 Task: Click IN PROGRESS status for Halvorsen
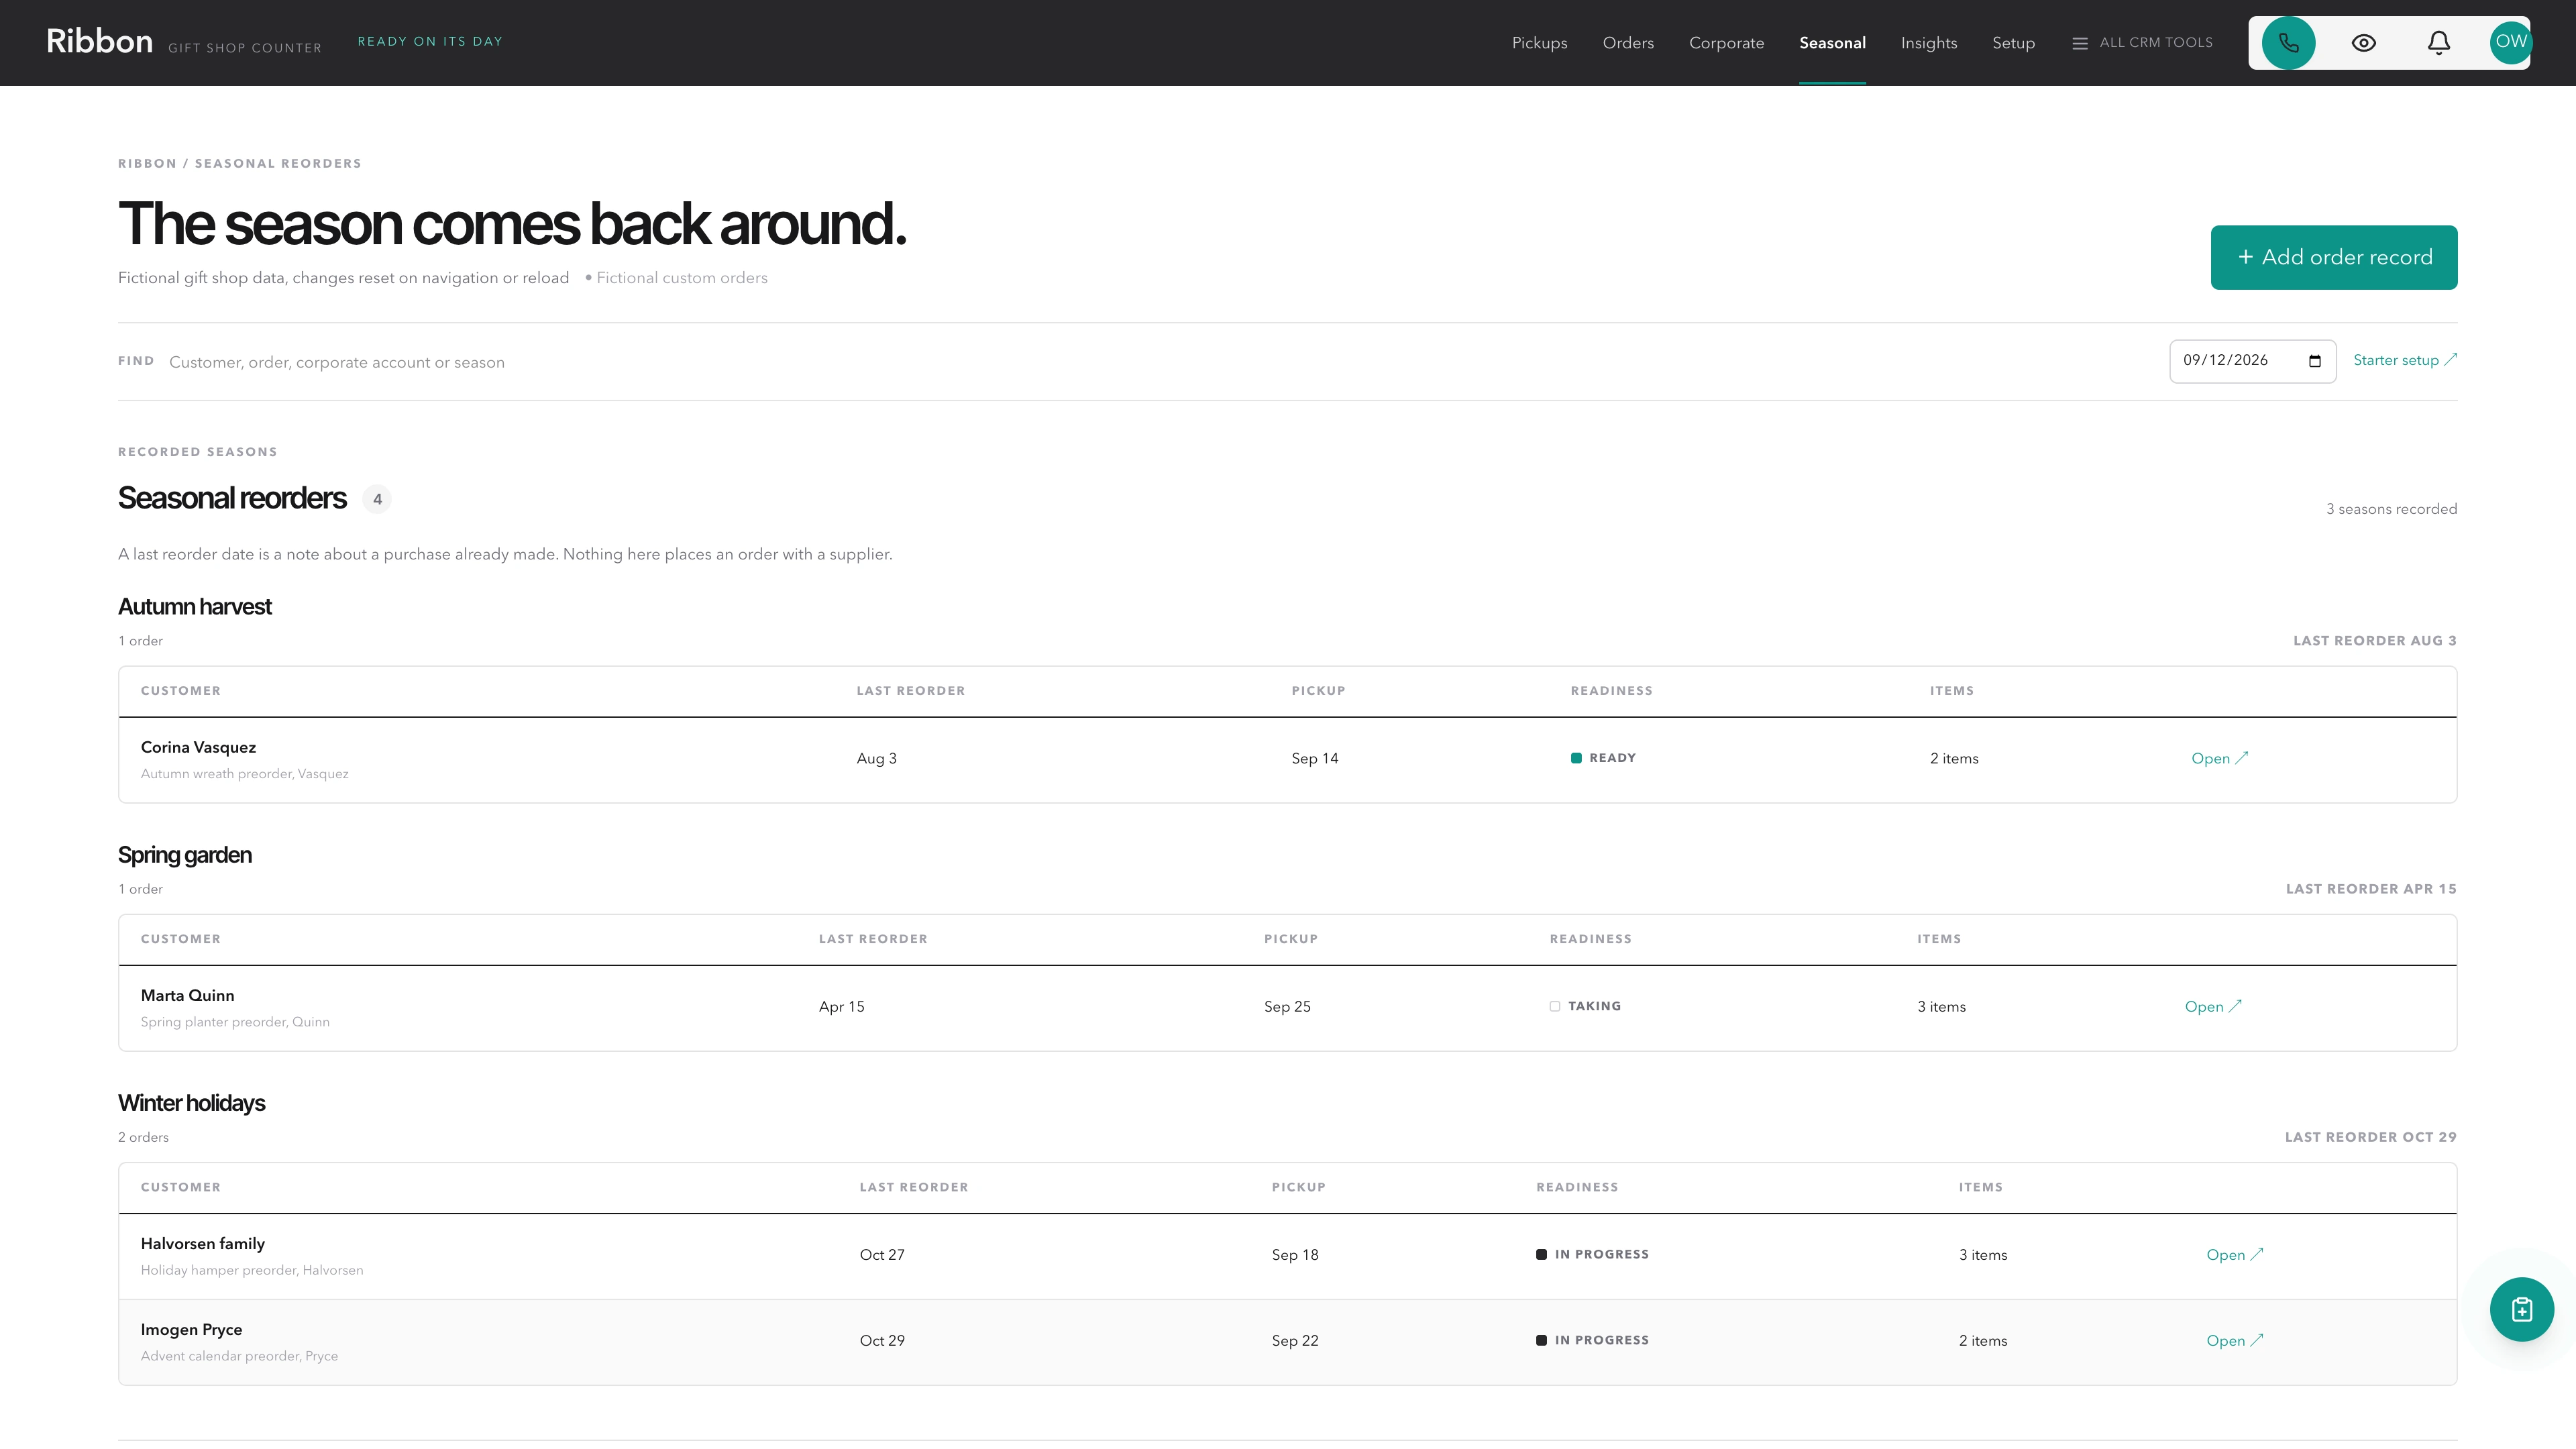click(x=1592, y=1254)
